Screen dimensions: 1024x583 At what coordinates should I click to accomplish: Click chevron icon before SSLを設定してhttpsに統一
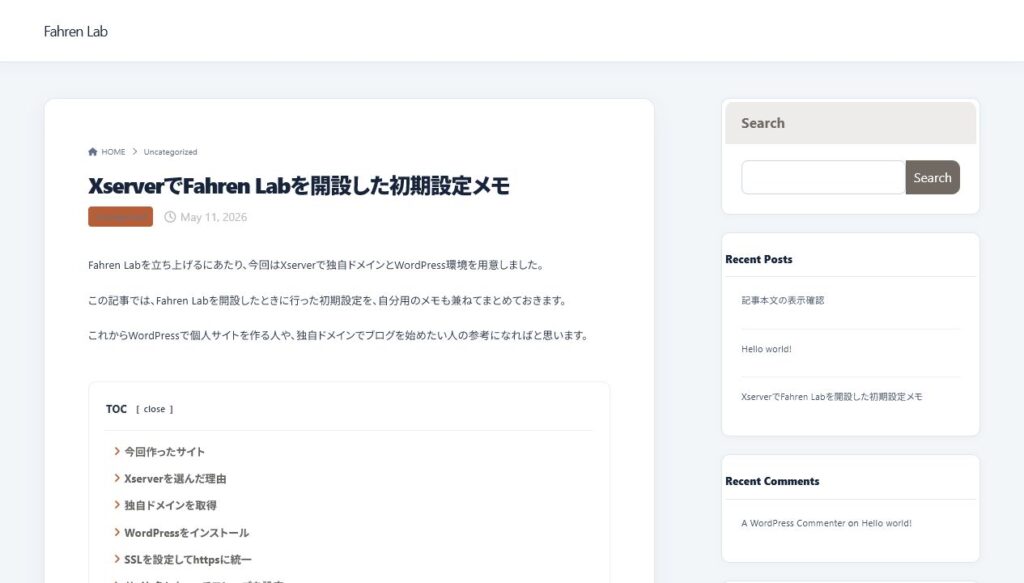click(x=117, y=559)
